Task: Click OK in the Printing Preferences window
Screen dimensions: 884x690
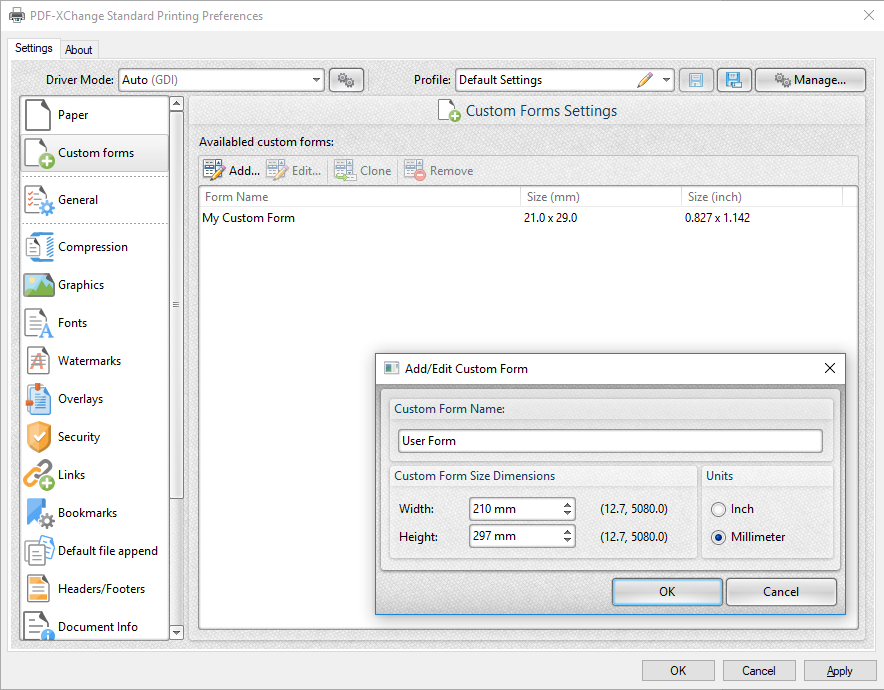Action: coord(678,671)
